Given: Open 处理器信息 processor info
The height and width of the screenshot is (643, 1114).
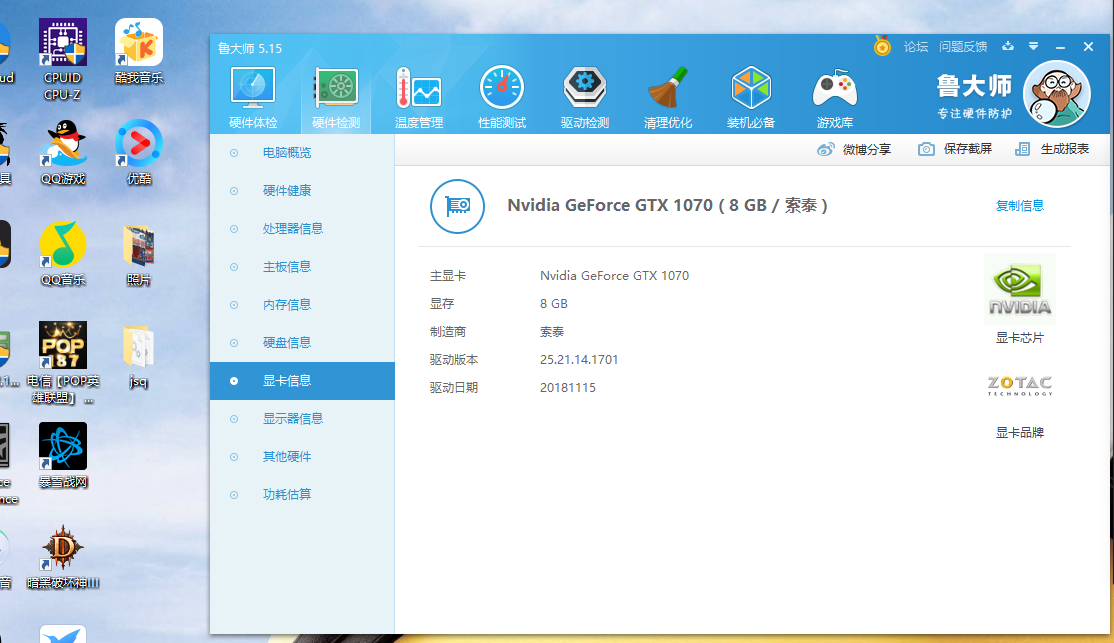Looking at the screenshot, I should pos(302,229).
